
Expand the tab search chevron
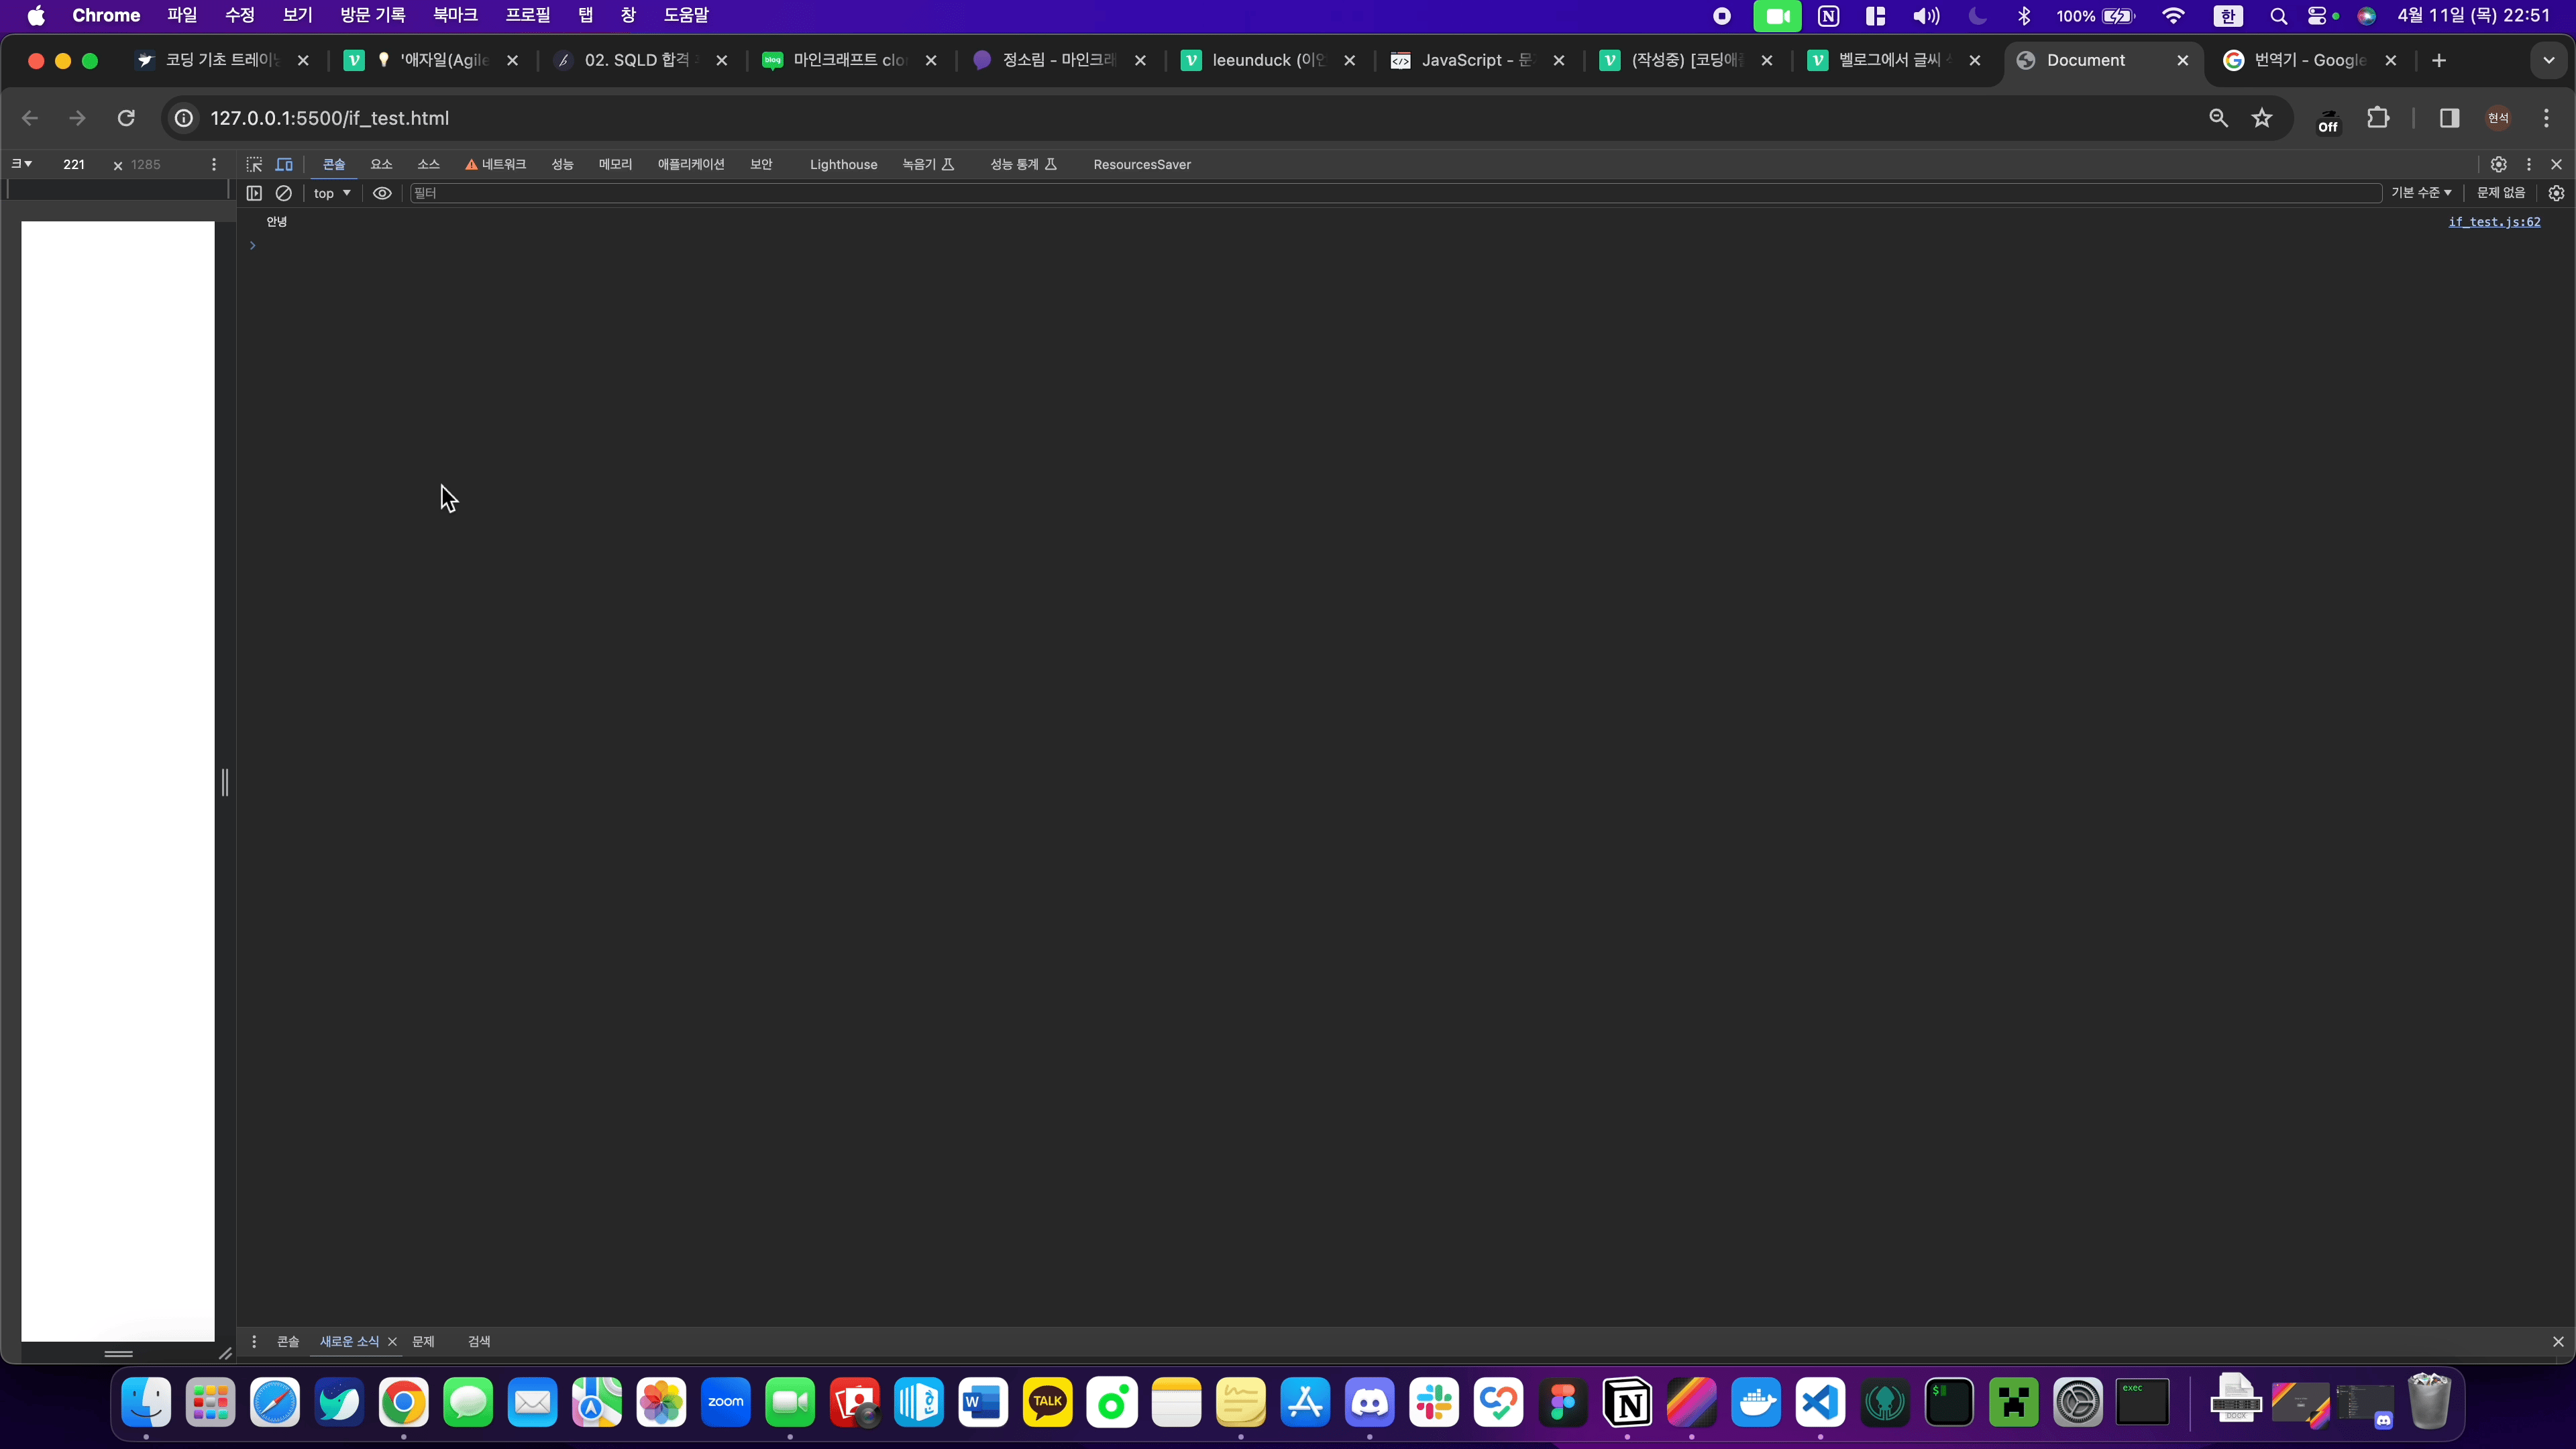(x=2548, y=60)
